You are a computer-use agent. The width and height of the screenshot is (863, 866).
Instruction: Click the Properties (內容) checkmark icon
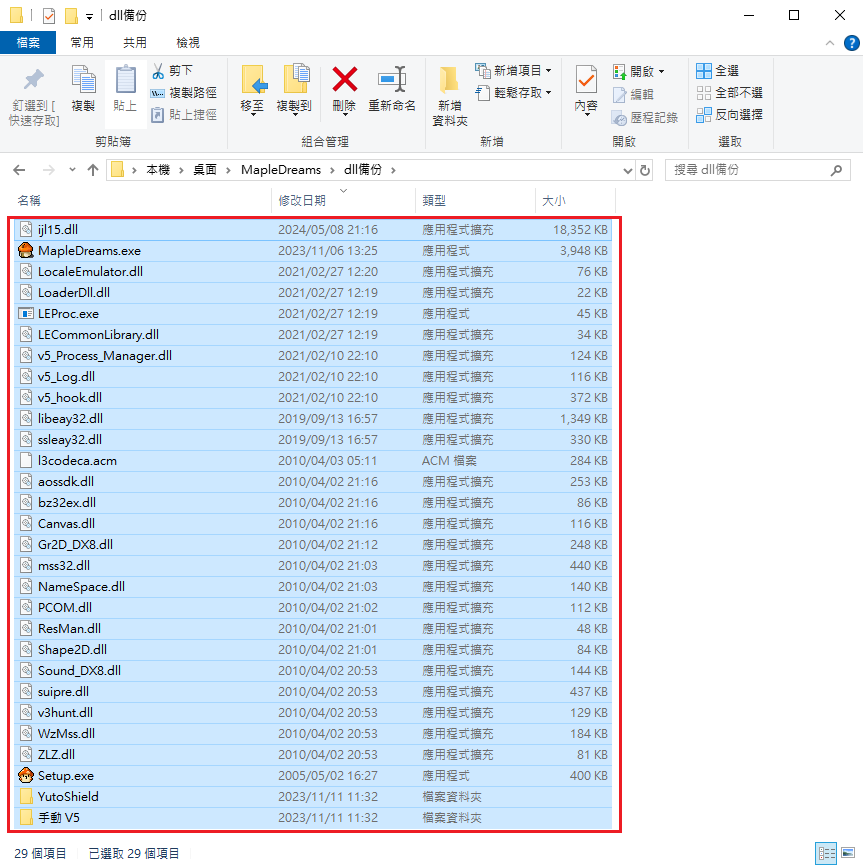click(586, 80)
